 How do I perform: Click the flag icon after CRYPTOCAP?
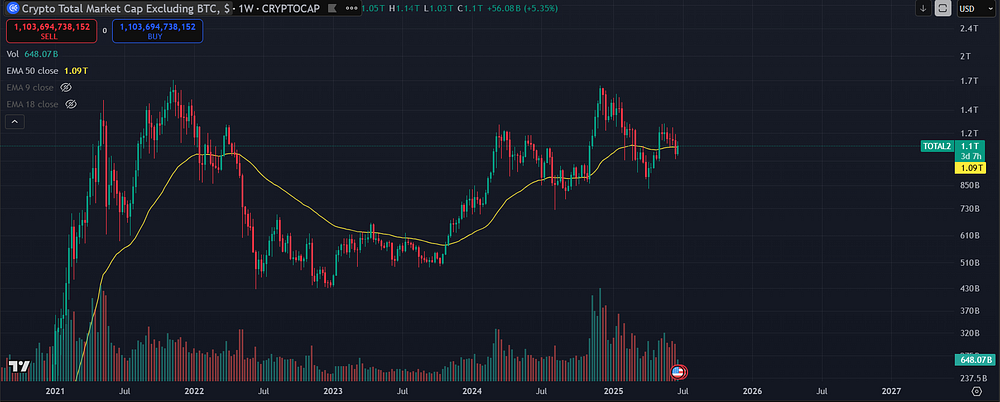(x=330, y=9)
